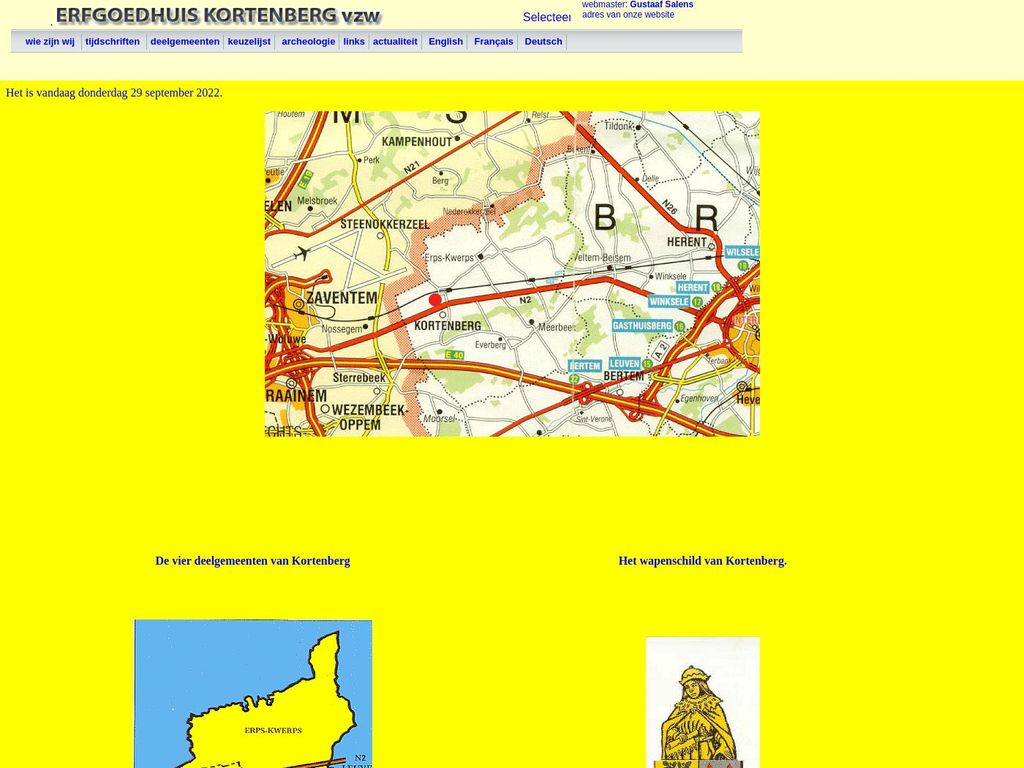Click the blue WINKSELE exit sign on map
Viewport: 1024px width, 768px height.
click(669, 302)
